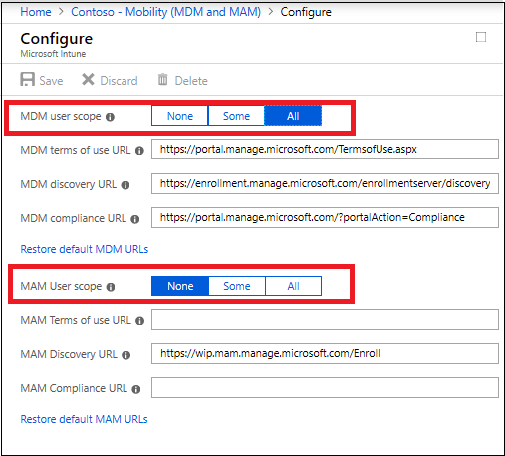
Task: Click the Delete label in the toolbar
Action: tap(191, 81)
